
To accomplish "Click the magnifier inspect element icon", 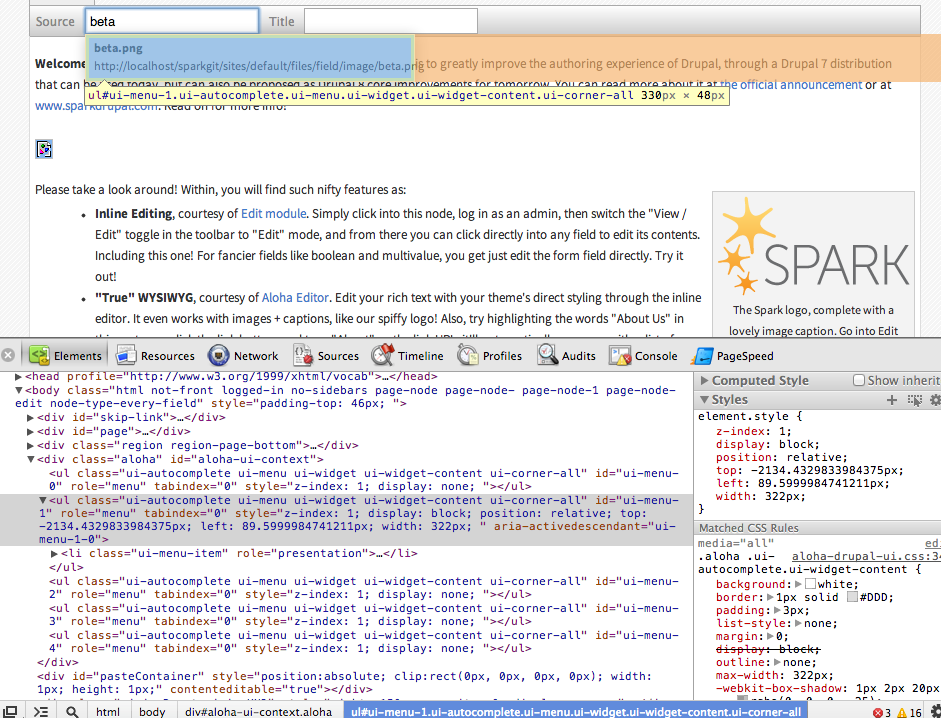I will (x=72, y=712).
